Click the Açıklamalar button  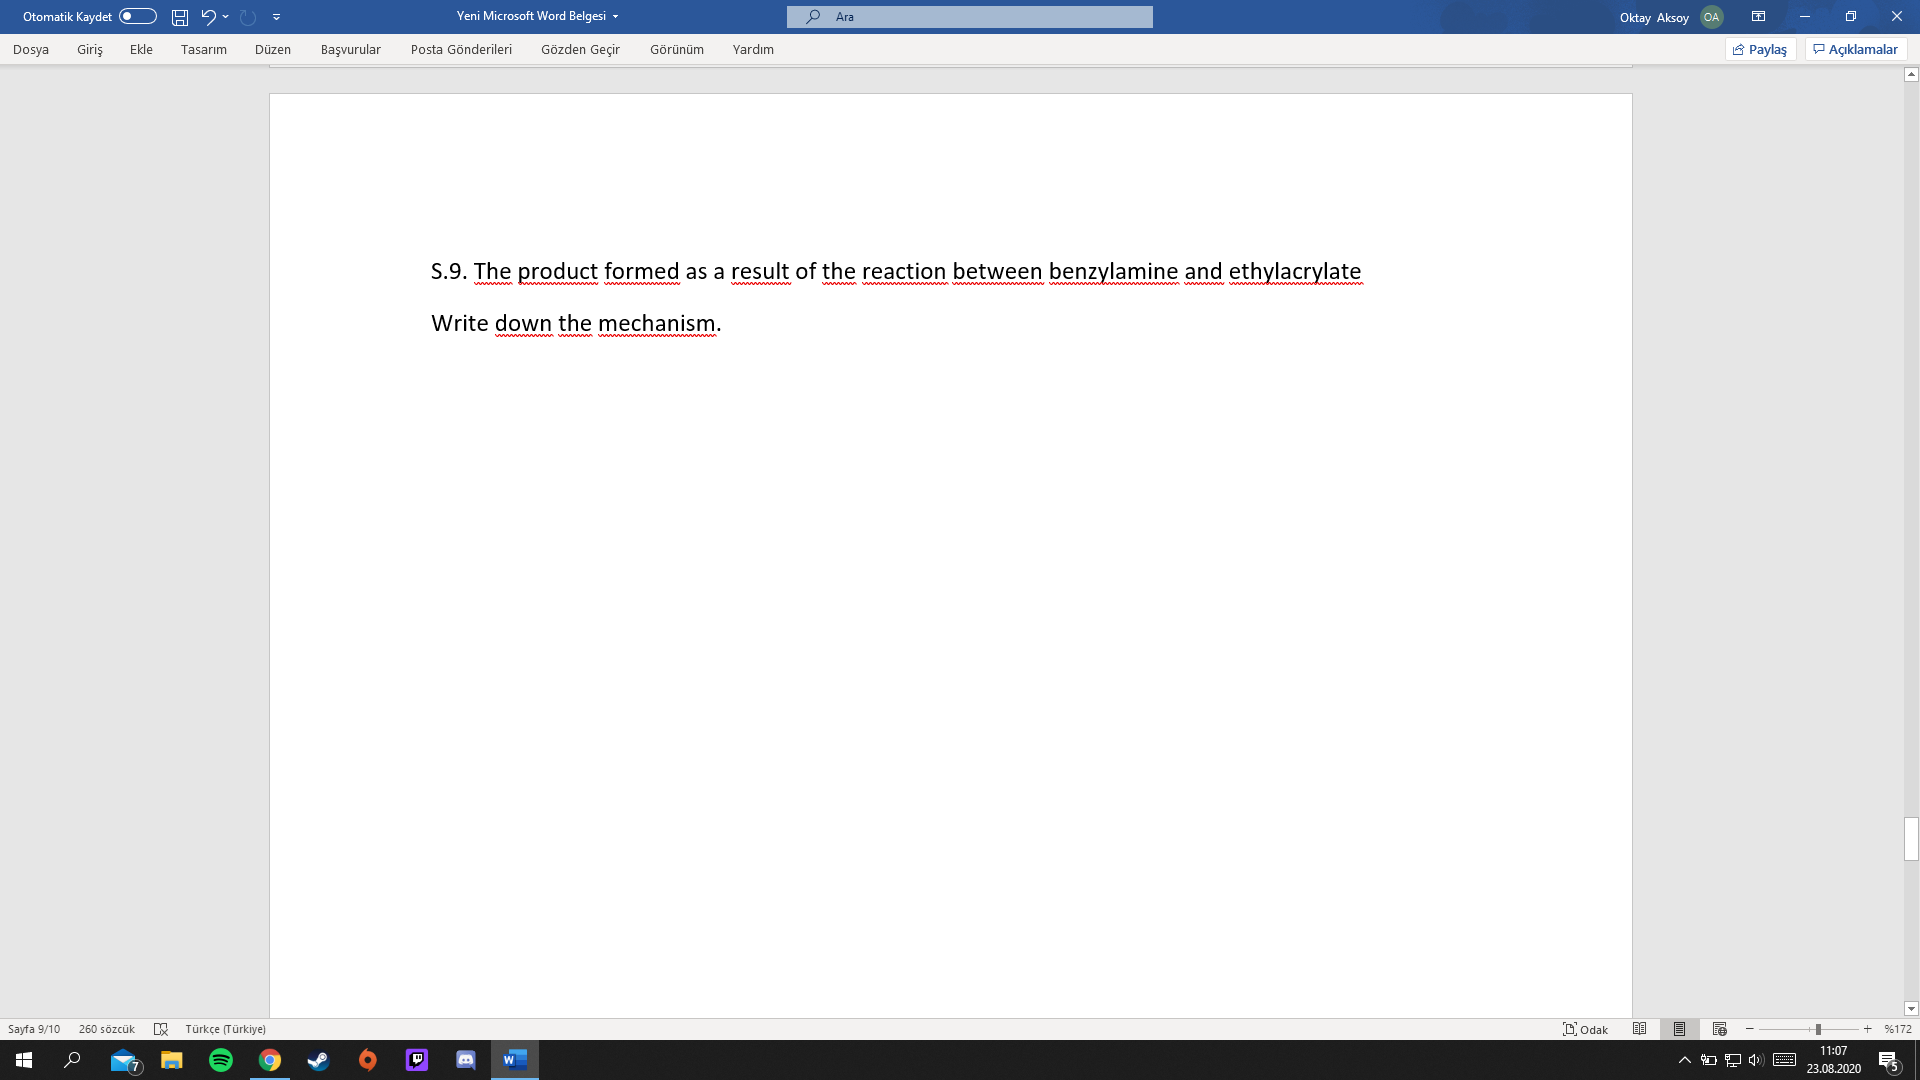click(1856, 49)
